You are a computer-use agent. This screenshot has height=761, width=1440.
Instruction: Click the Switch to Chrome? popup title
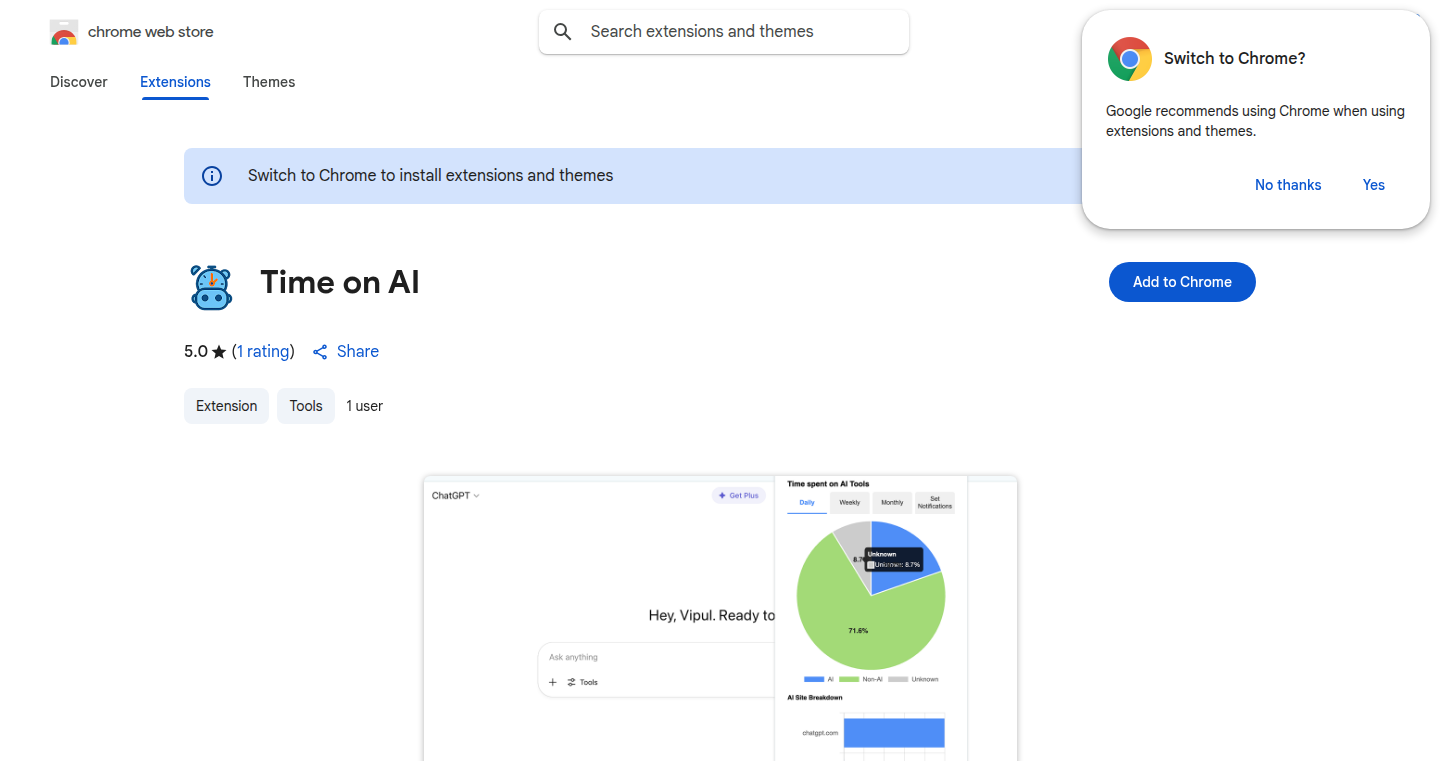[1235, 59]
